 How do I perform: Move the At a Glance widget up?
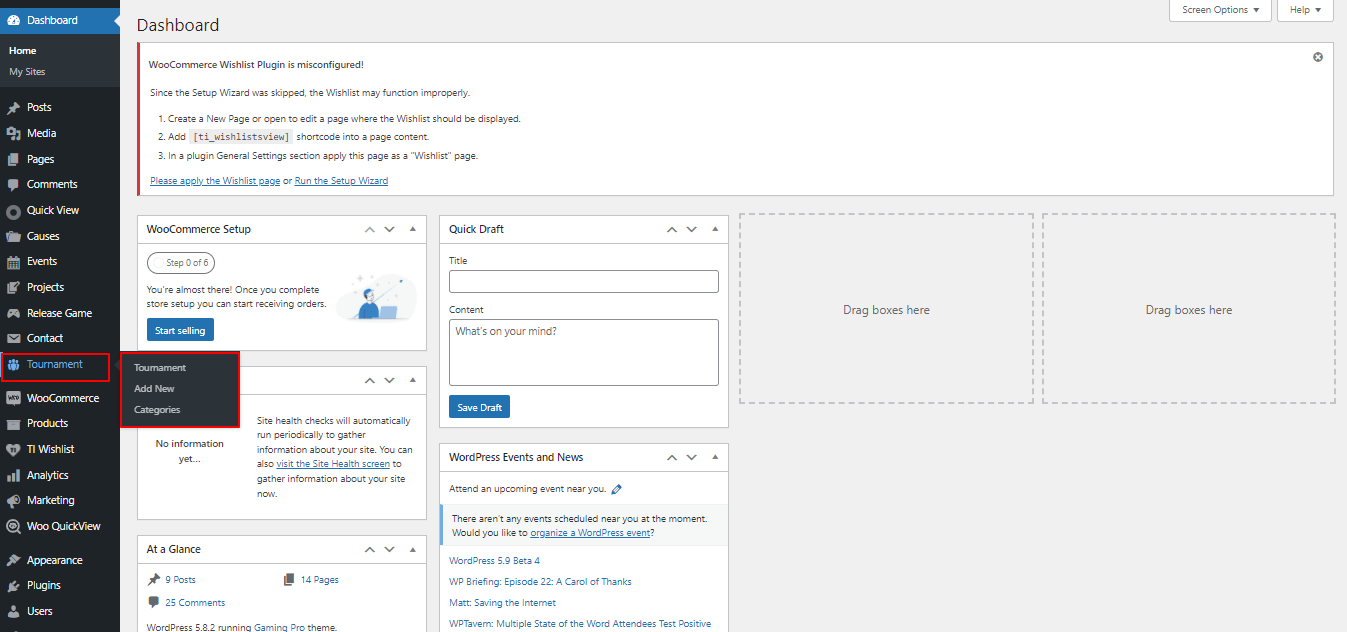point(370,549)
